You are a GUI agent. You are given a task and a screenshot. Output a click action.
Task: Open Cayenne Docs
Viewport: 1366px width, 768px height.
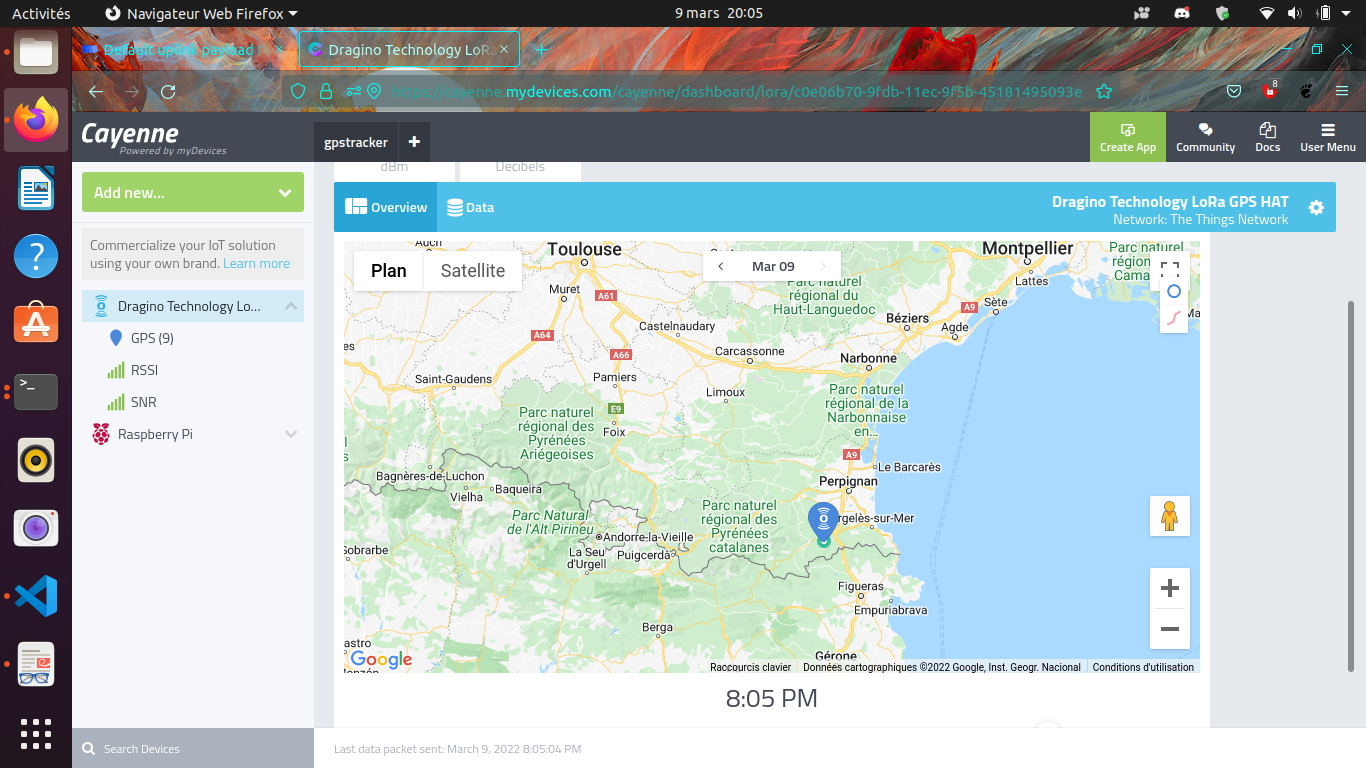pyautogui.click(x=1267, y=137)
